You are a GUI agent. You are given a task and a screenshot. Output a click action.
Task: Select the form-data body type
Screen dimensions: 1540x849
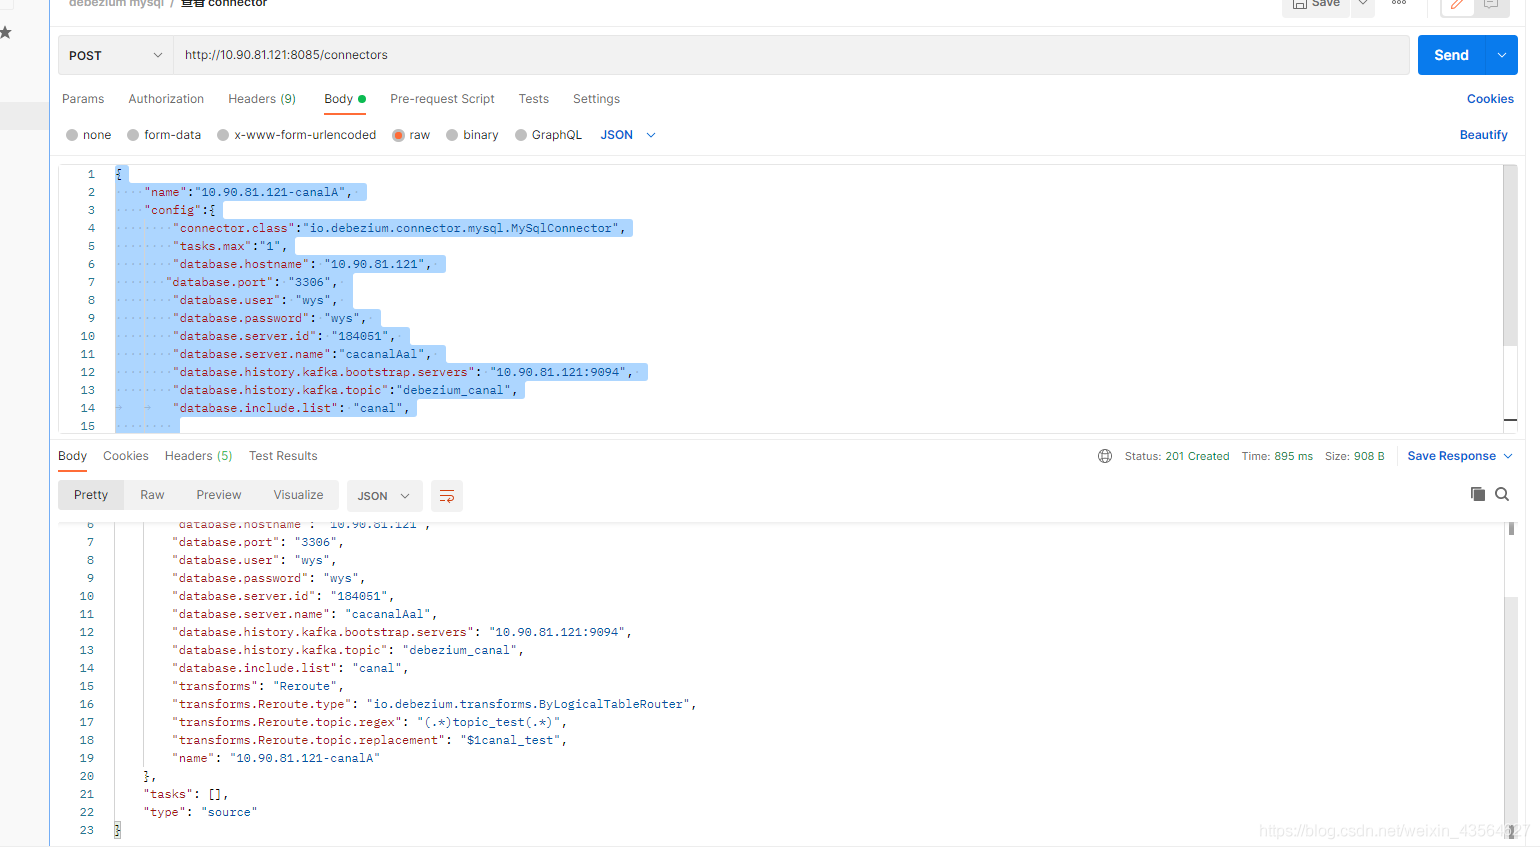(164, 135)
